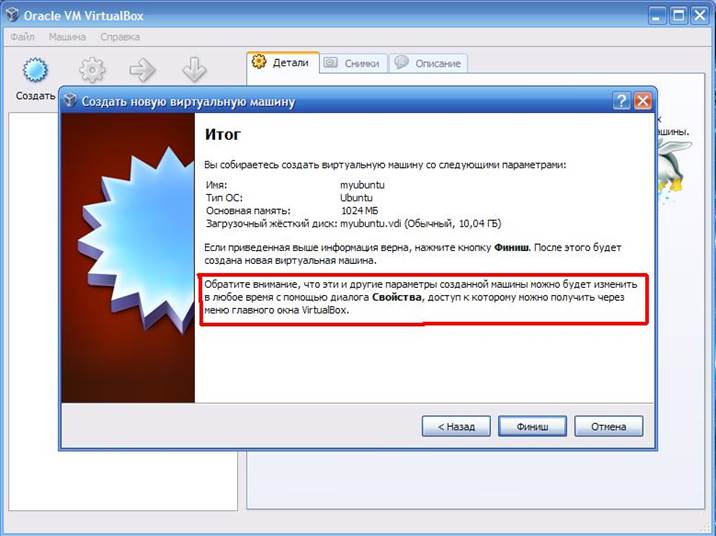The image size is (716, 536).
Task: Open the Машина menu
Action: 67,37
